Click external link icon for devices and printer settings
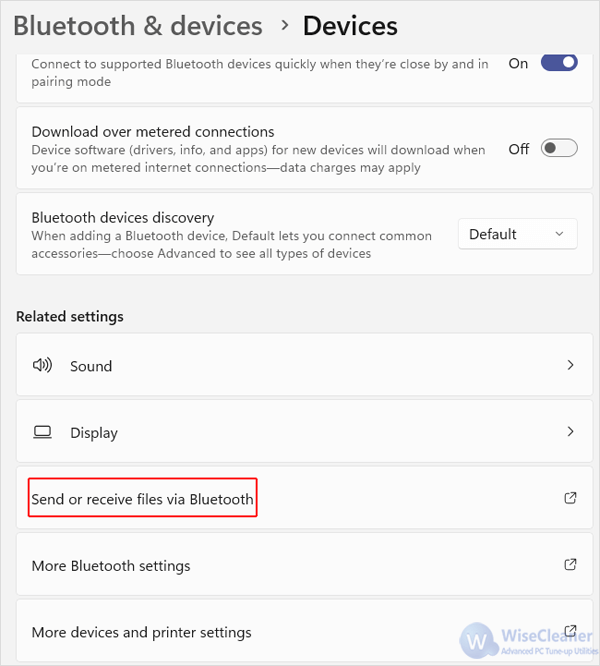This screenshot has width=600, height=666. [x=570, y=631]
